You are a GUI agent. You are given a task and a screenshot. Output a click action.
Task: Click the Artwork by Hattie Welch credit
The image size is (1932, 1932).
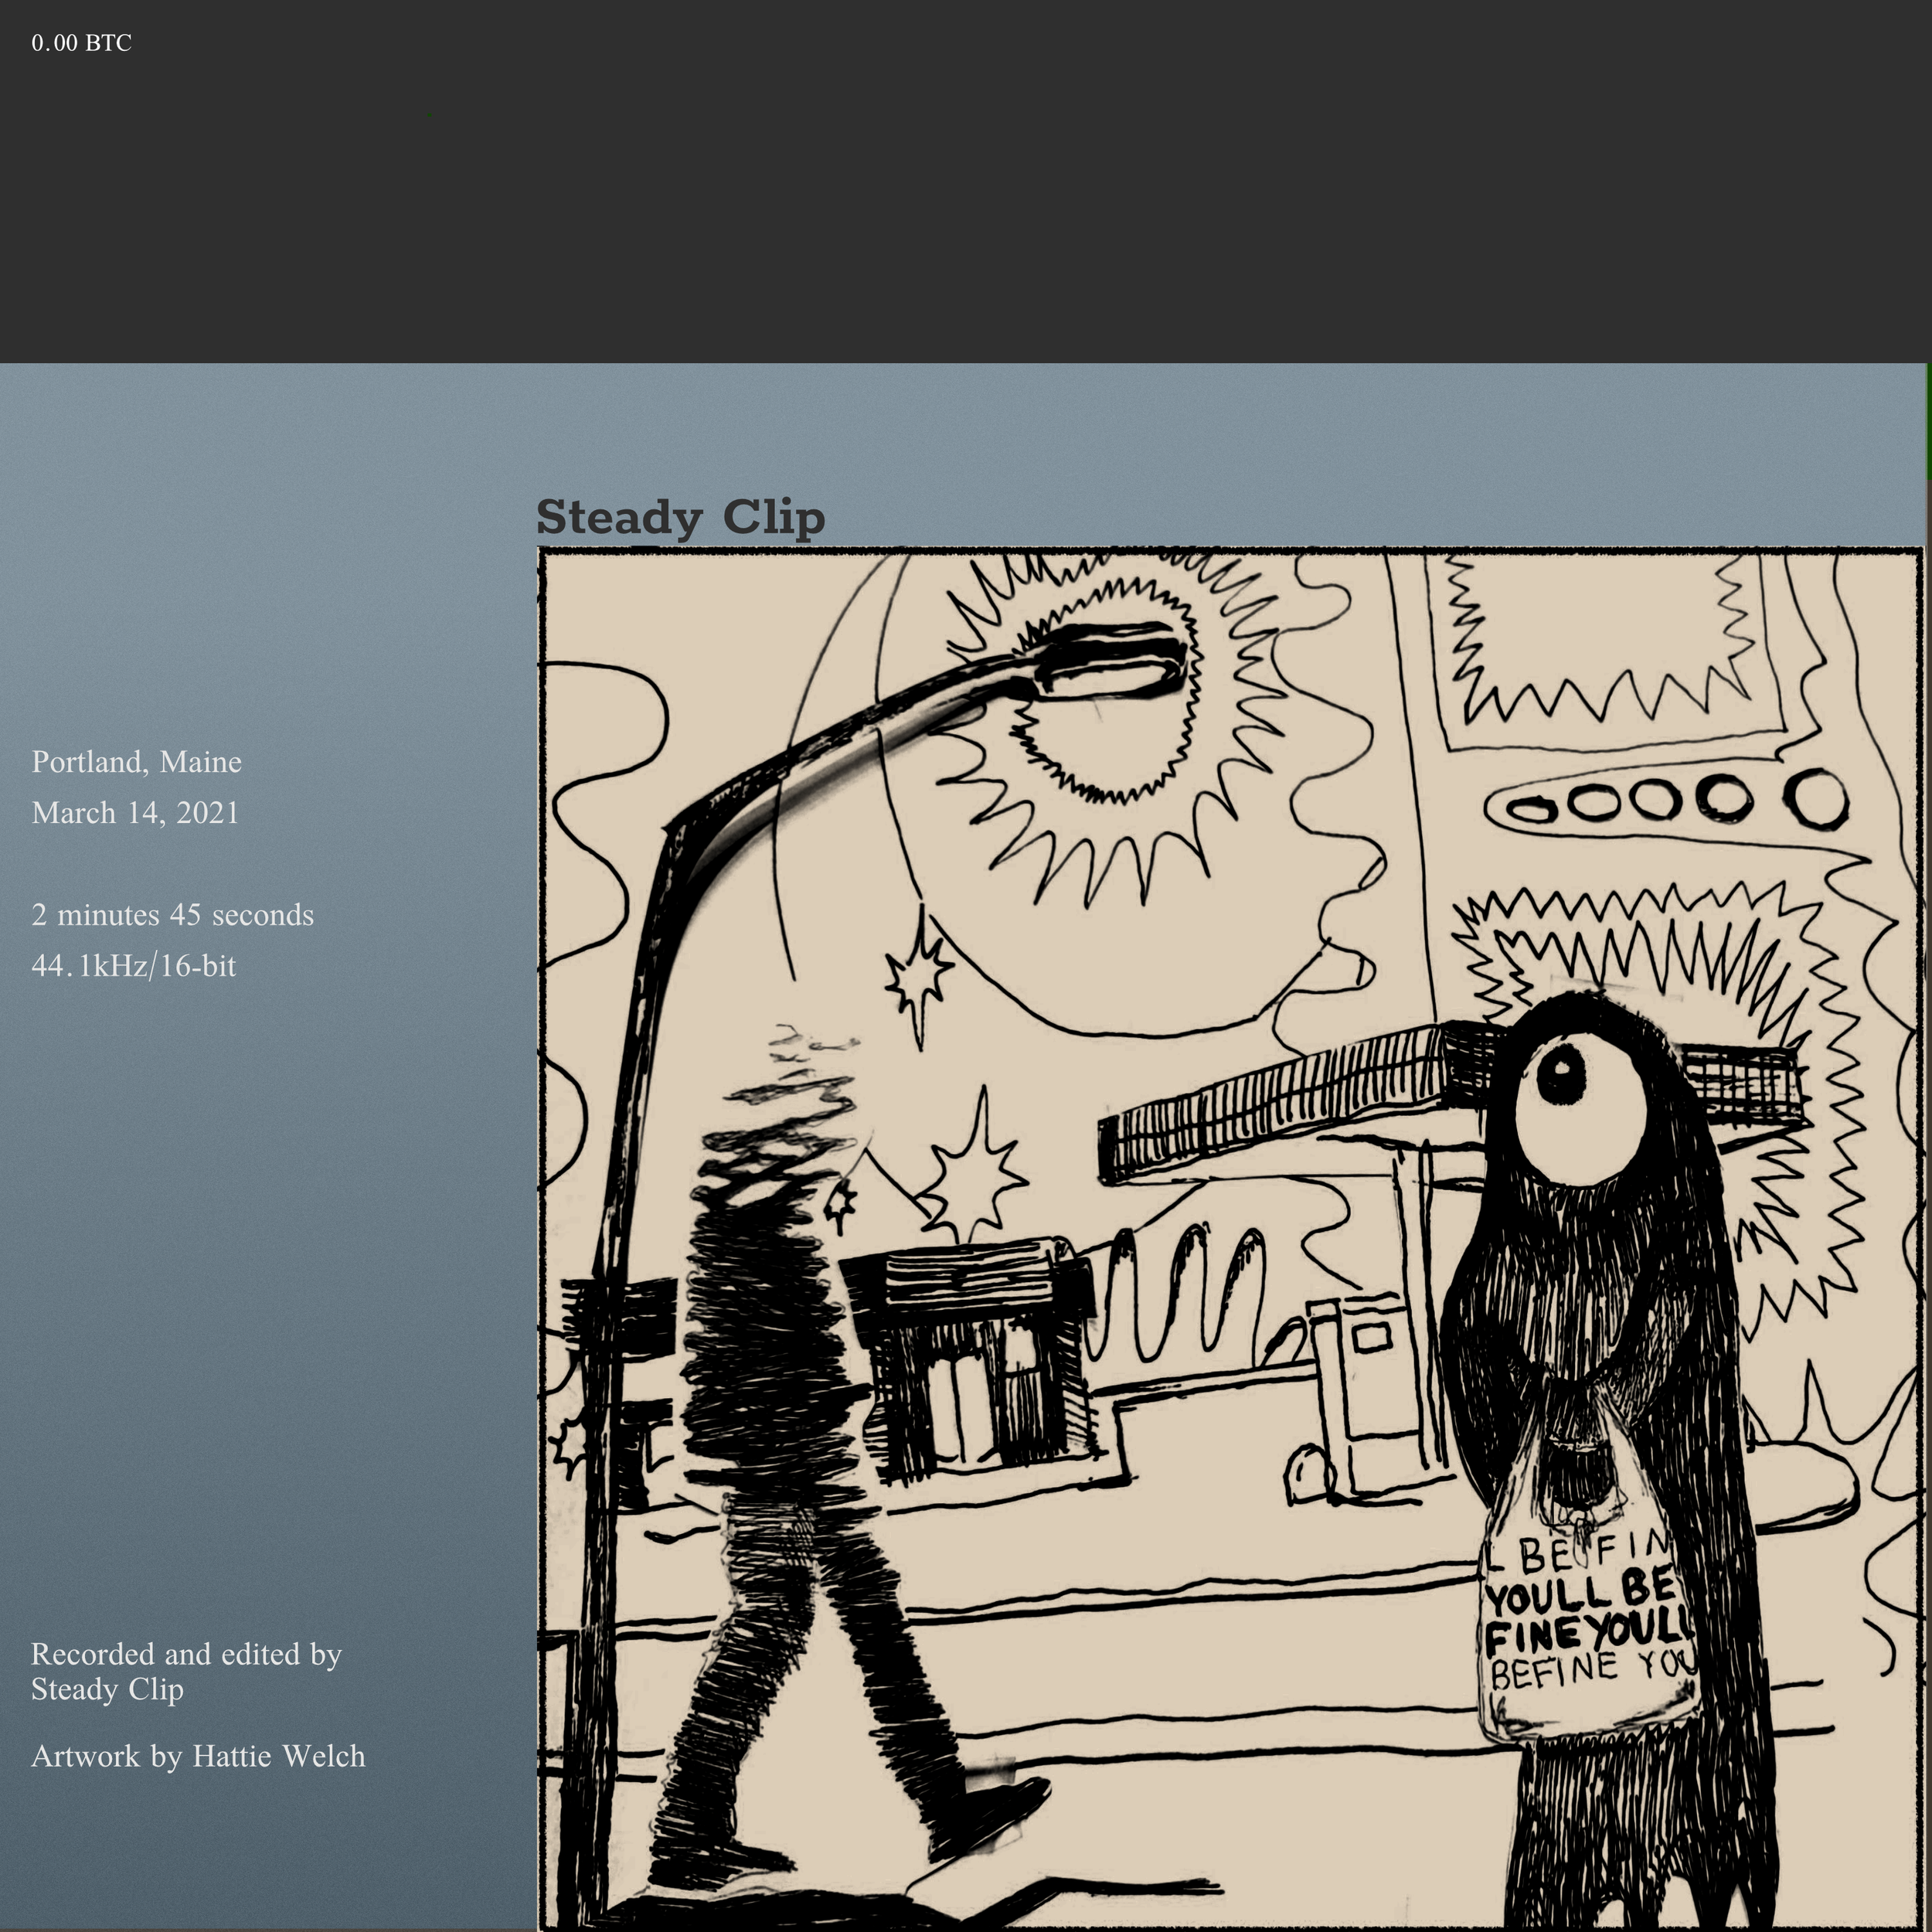(198, 1756)
